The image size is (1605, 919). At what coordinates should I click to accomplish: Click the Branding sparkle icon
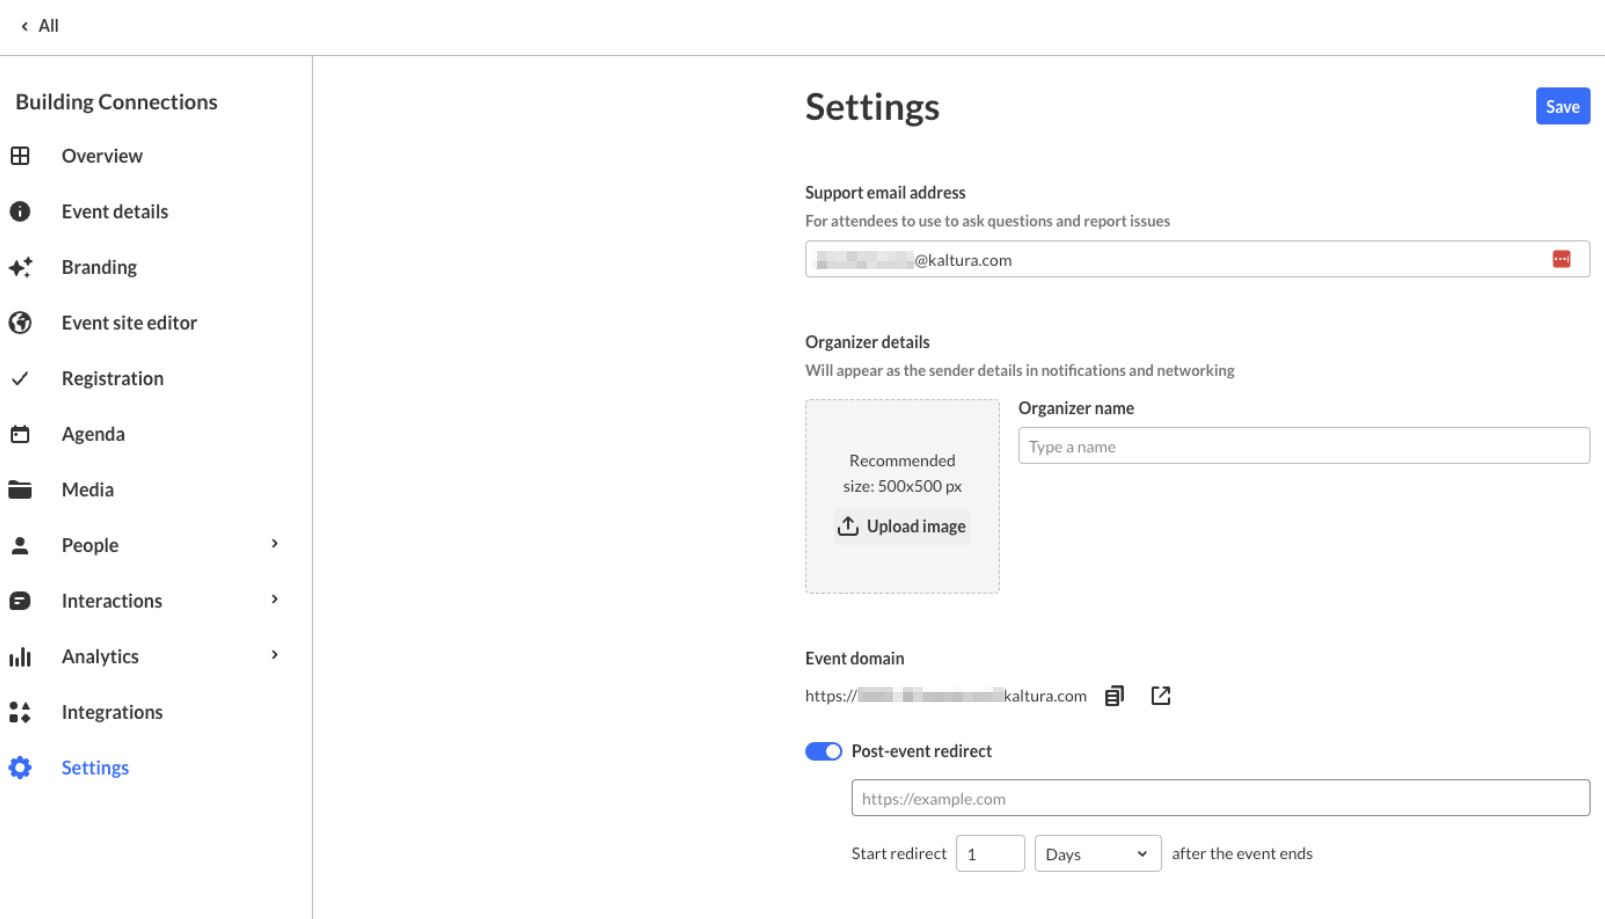[20, 267]
